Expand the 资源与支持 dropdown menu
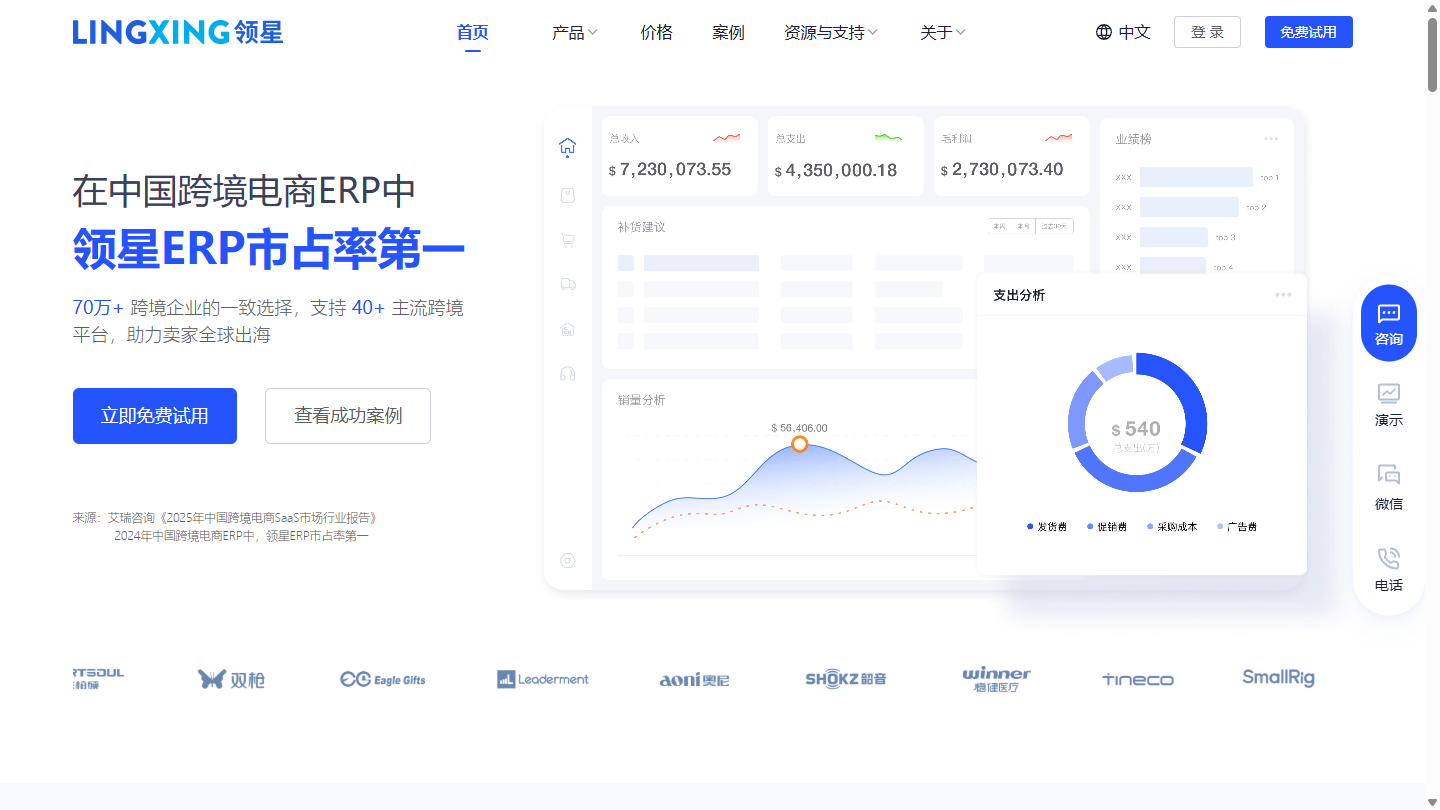1440x810 pixels. (830, 32)
